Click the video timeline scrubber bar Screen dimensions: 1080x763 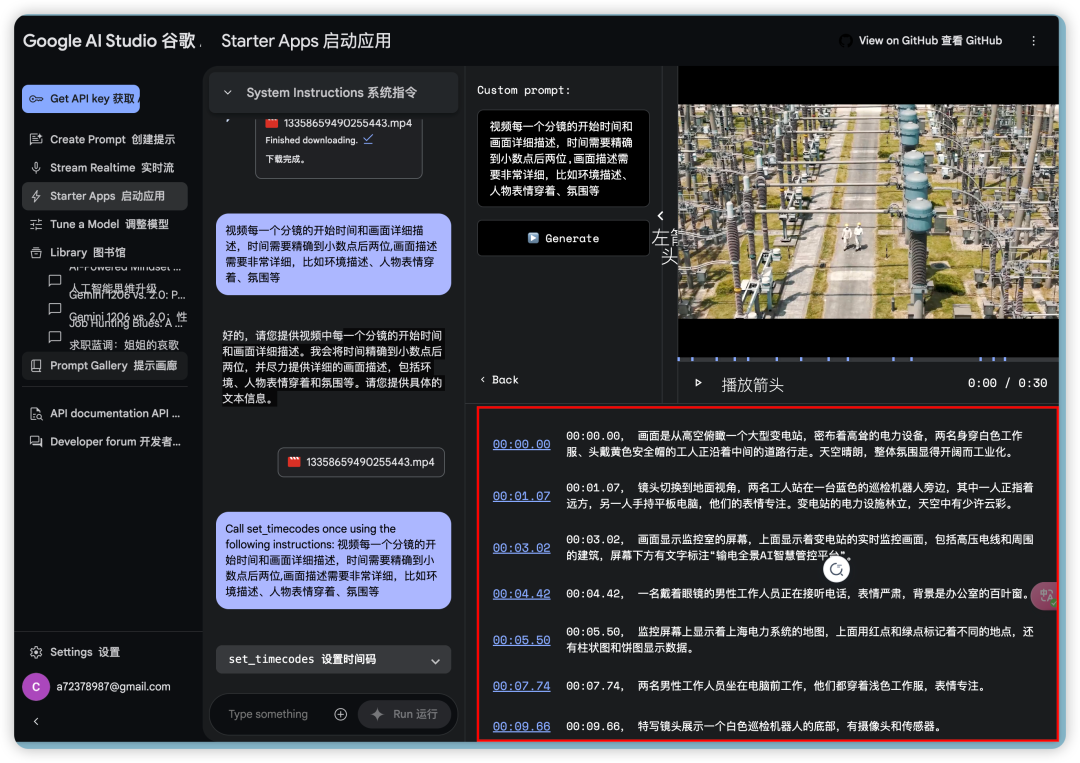868,359
